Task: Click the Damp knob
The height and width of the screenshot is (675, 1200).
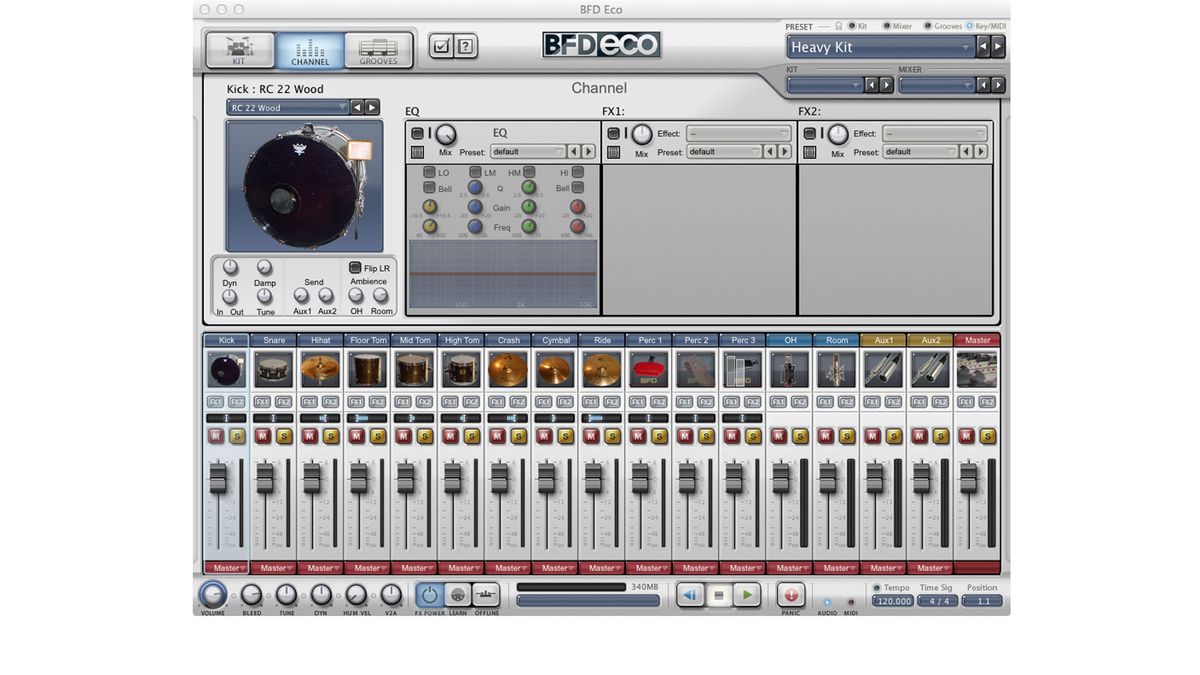Action: [x=264, y=268]
